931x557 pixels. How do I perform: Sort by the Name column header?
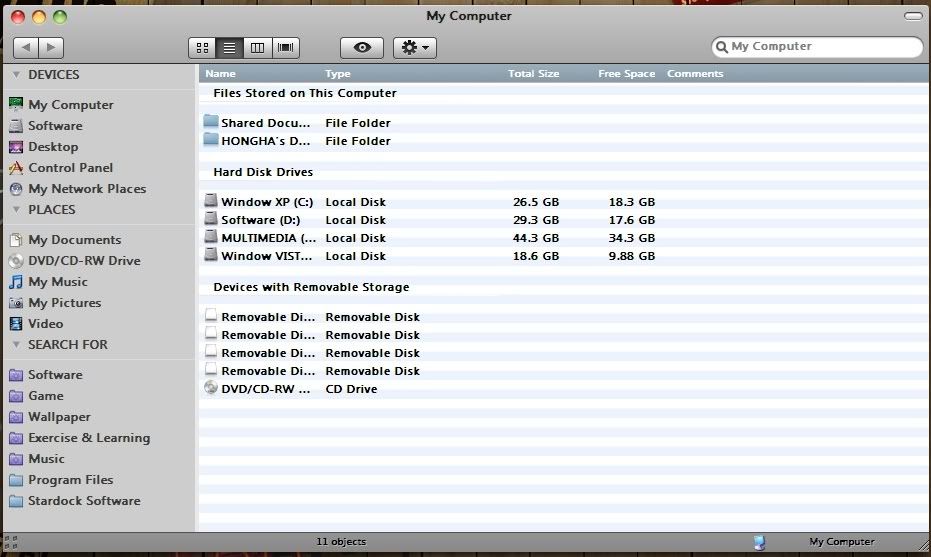click(x=220, y=74)
